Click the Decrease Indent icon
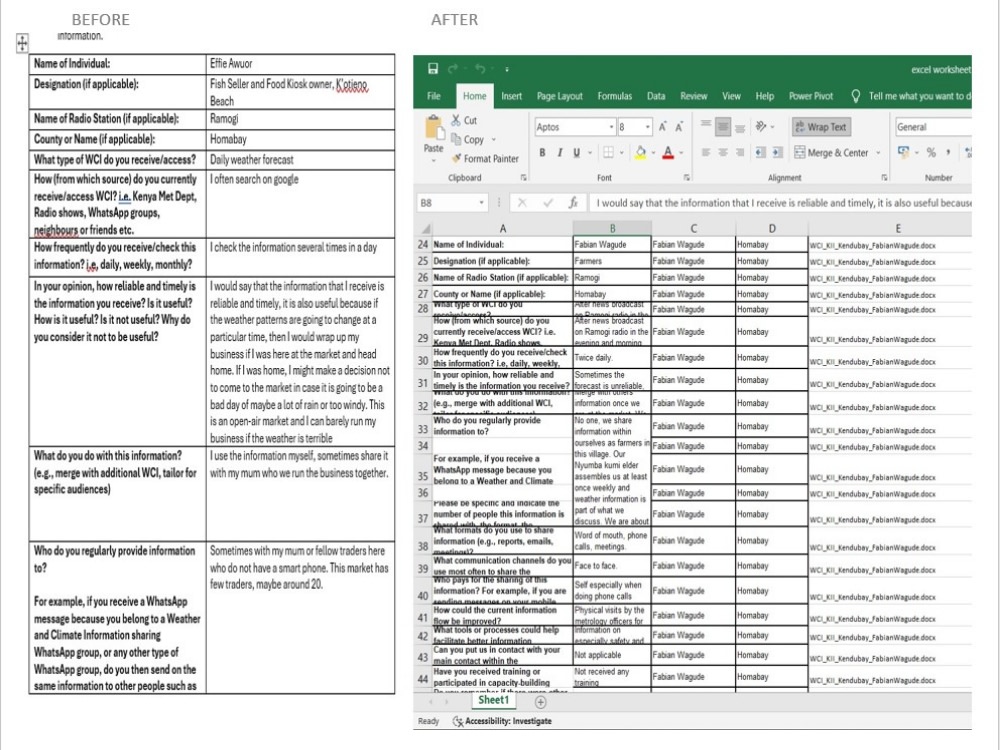 click(760, 152)
